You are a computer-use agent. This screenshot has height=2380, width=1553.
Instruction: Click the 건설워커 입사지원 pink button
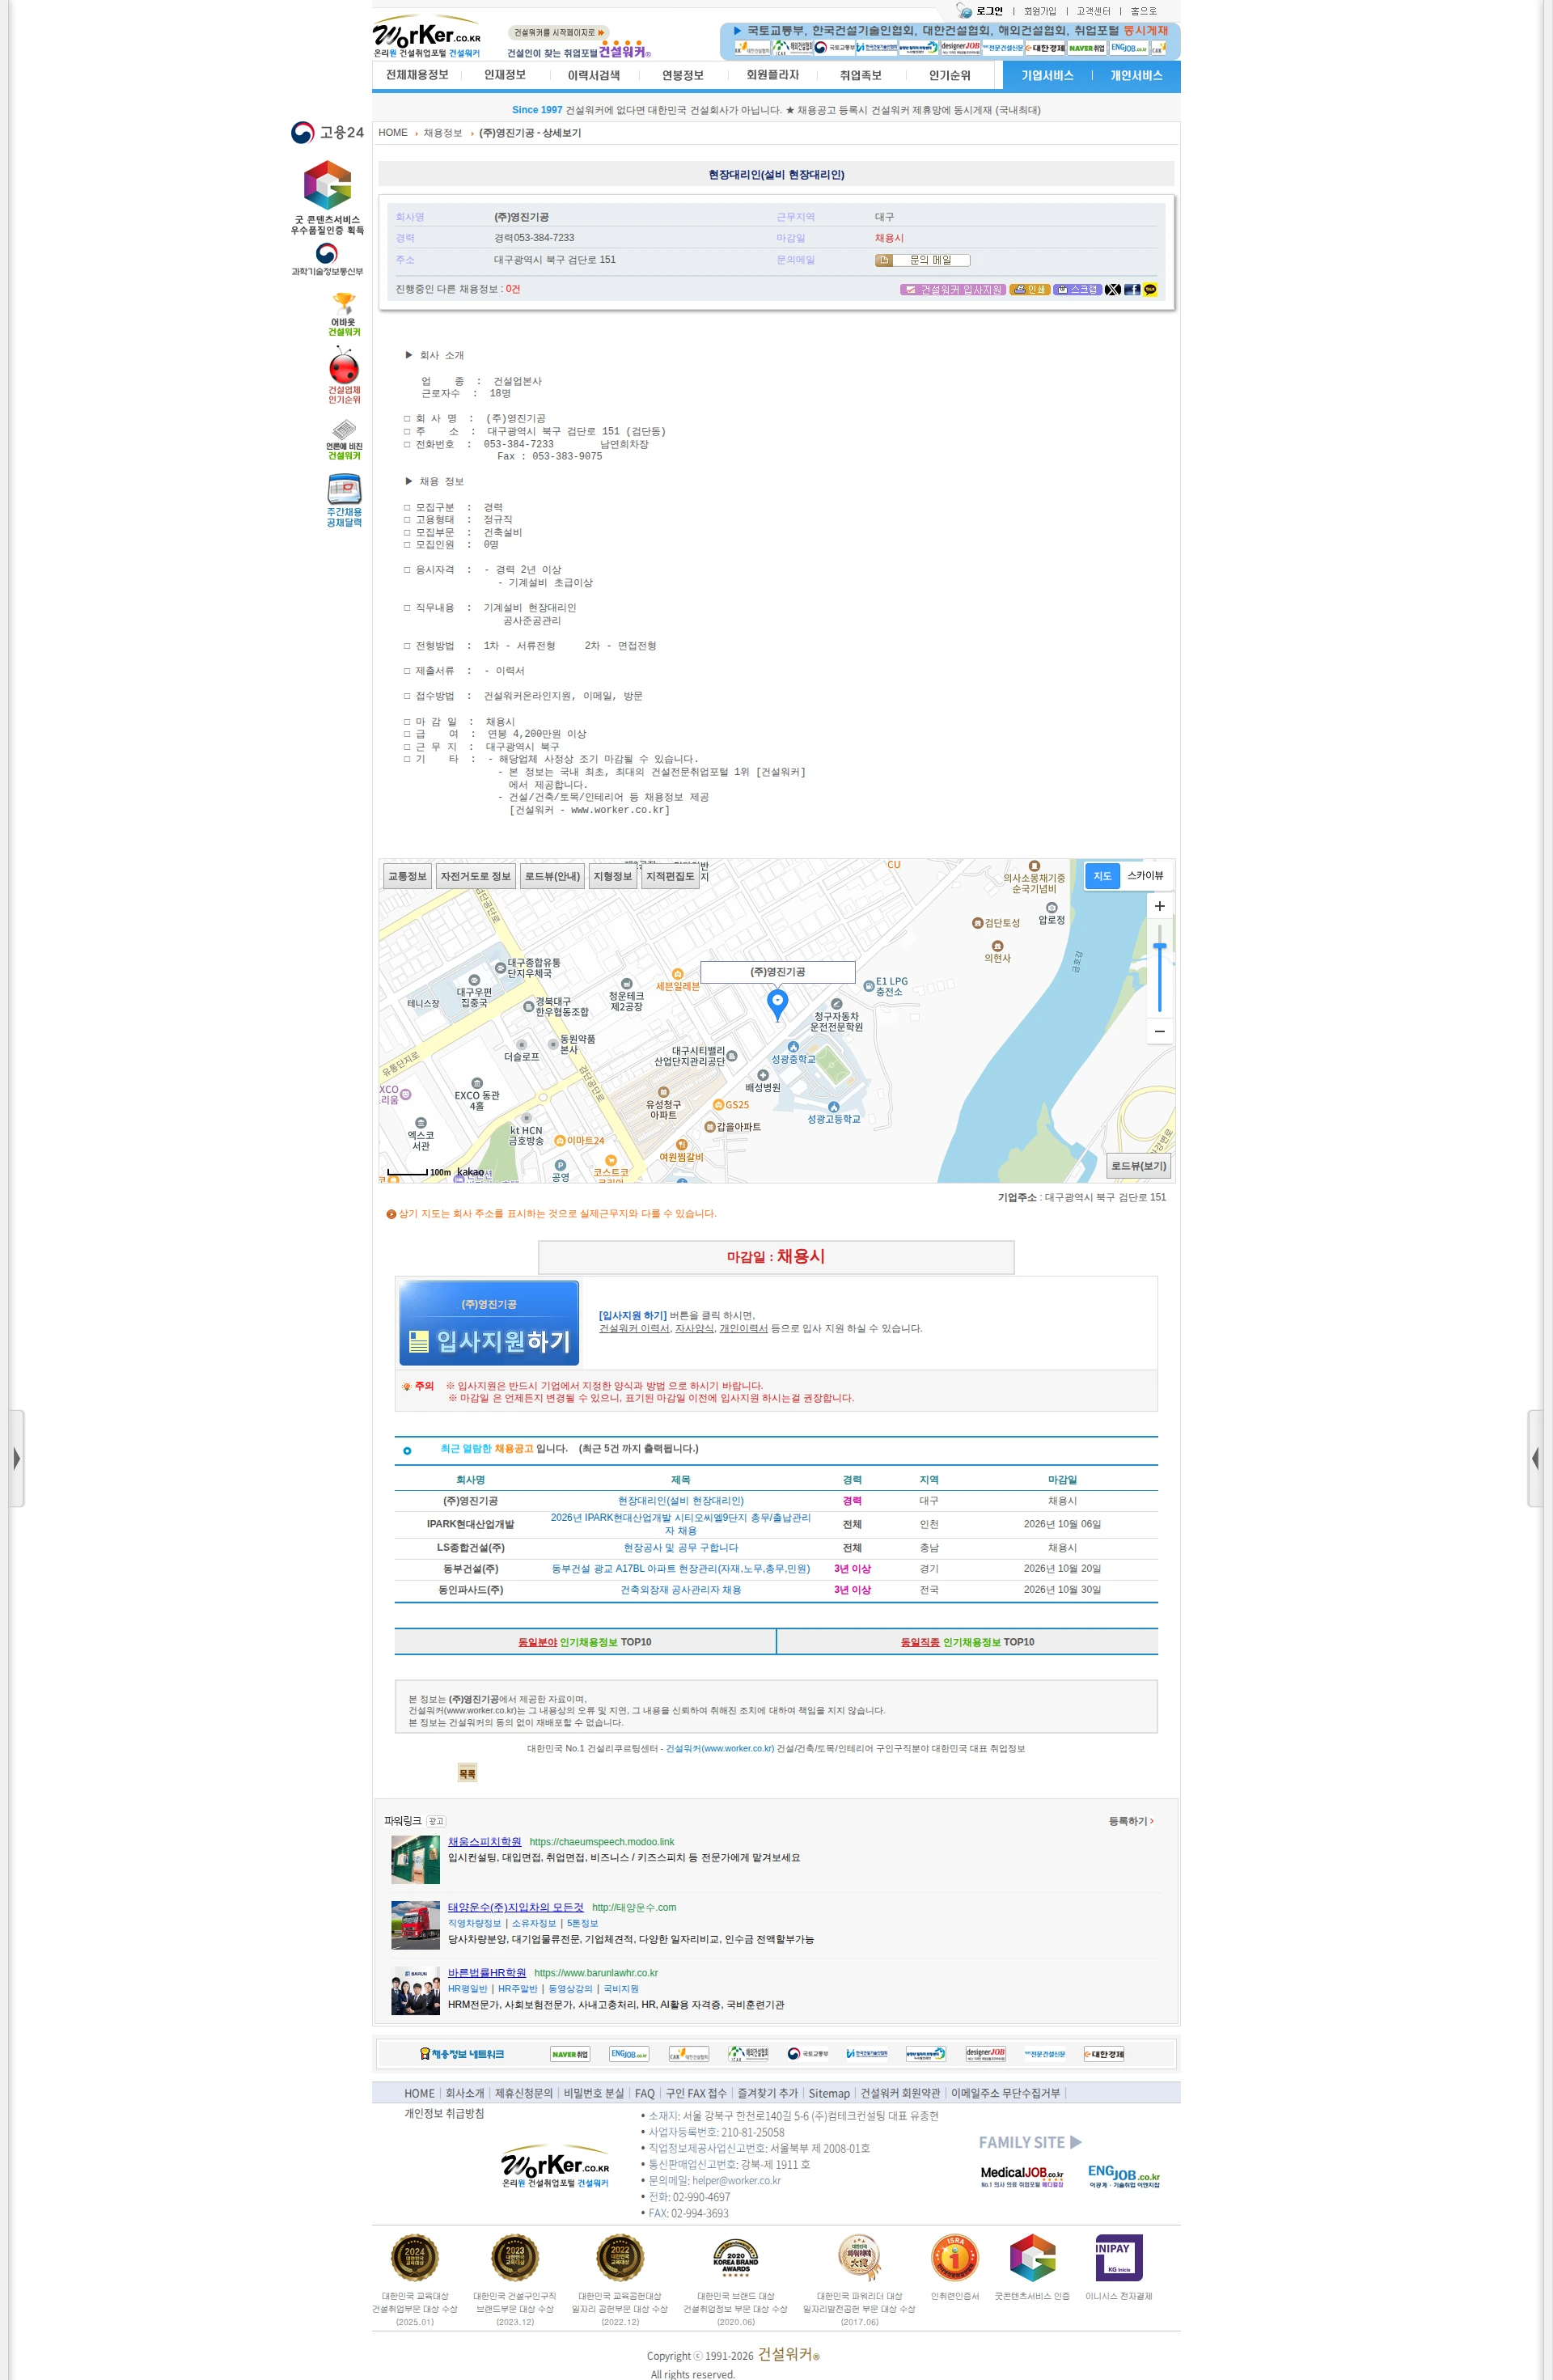pos(952,290)
